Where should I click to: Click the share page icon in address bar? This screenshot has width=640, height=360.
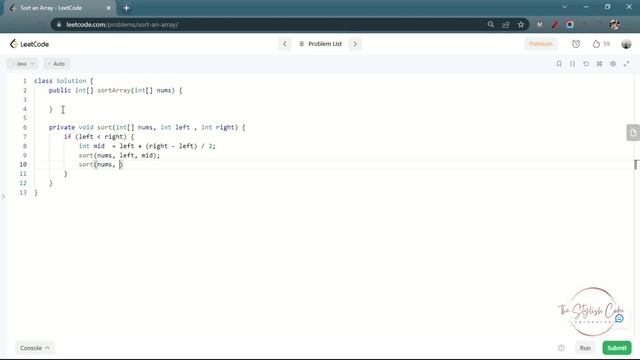506,24
